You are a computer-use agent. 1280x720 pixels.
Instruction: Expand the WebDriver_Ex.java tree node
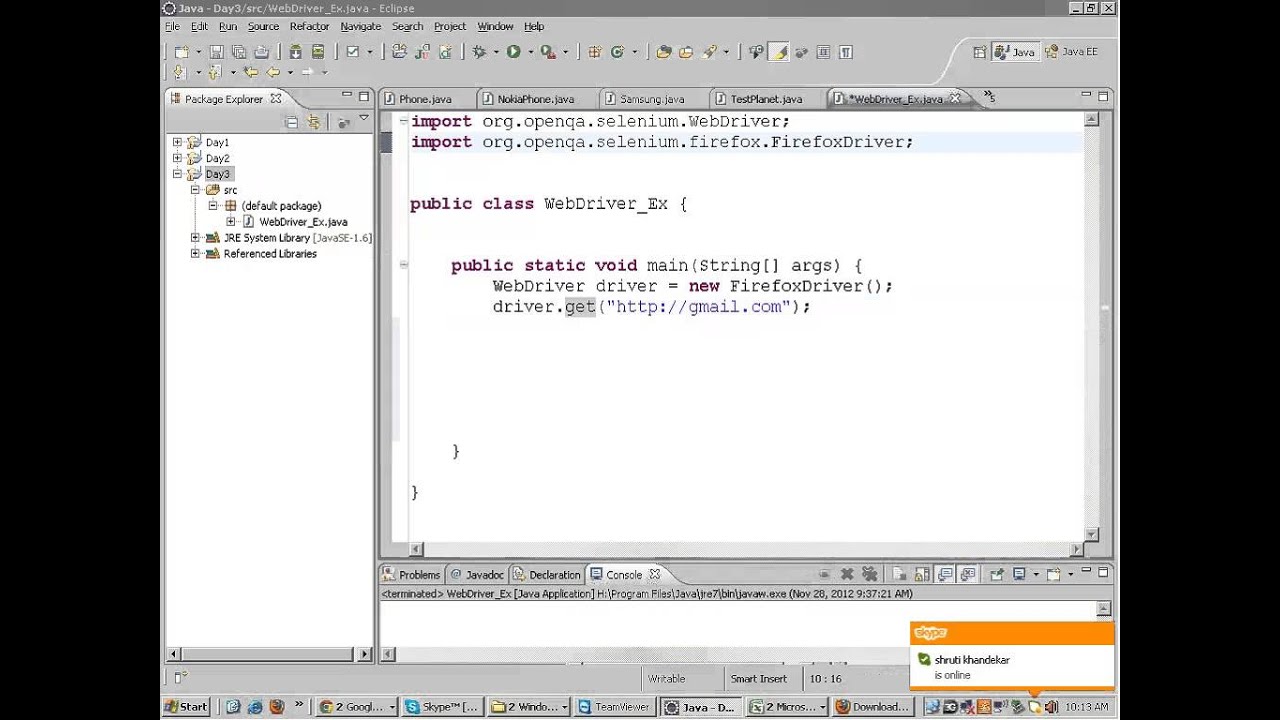point(231,221)
